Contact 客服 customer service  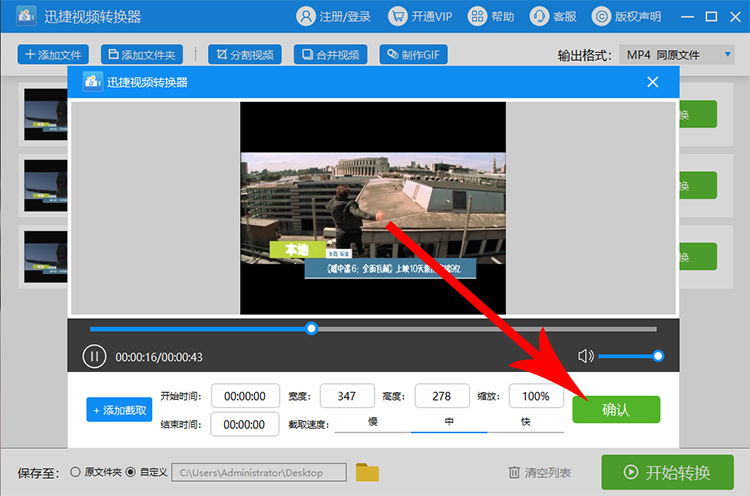coord(553,17)
